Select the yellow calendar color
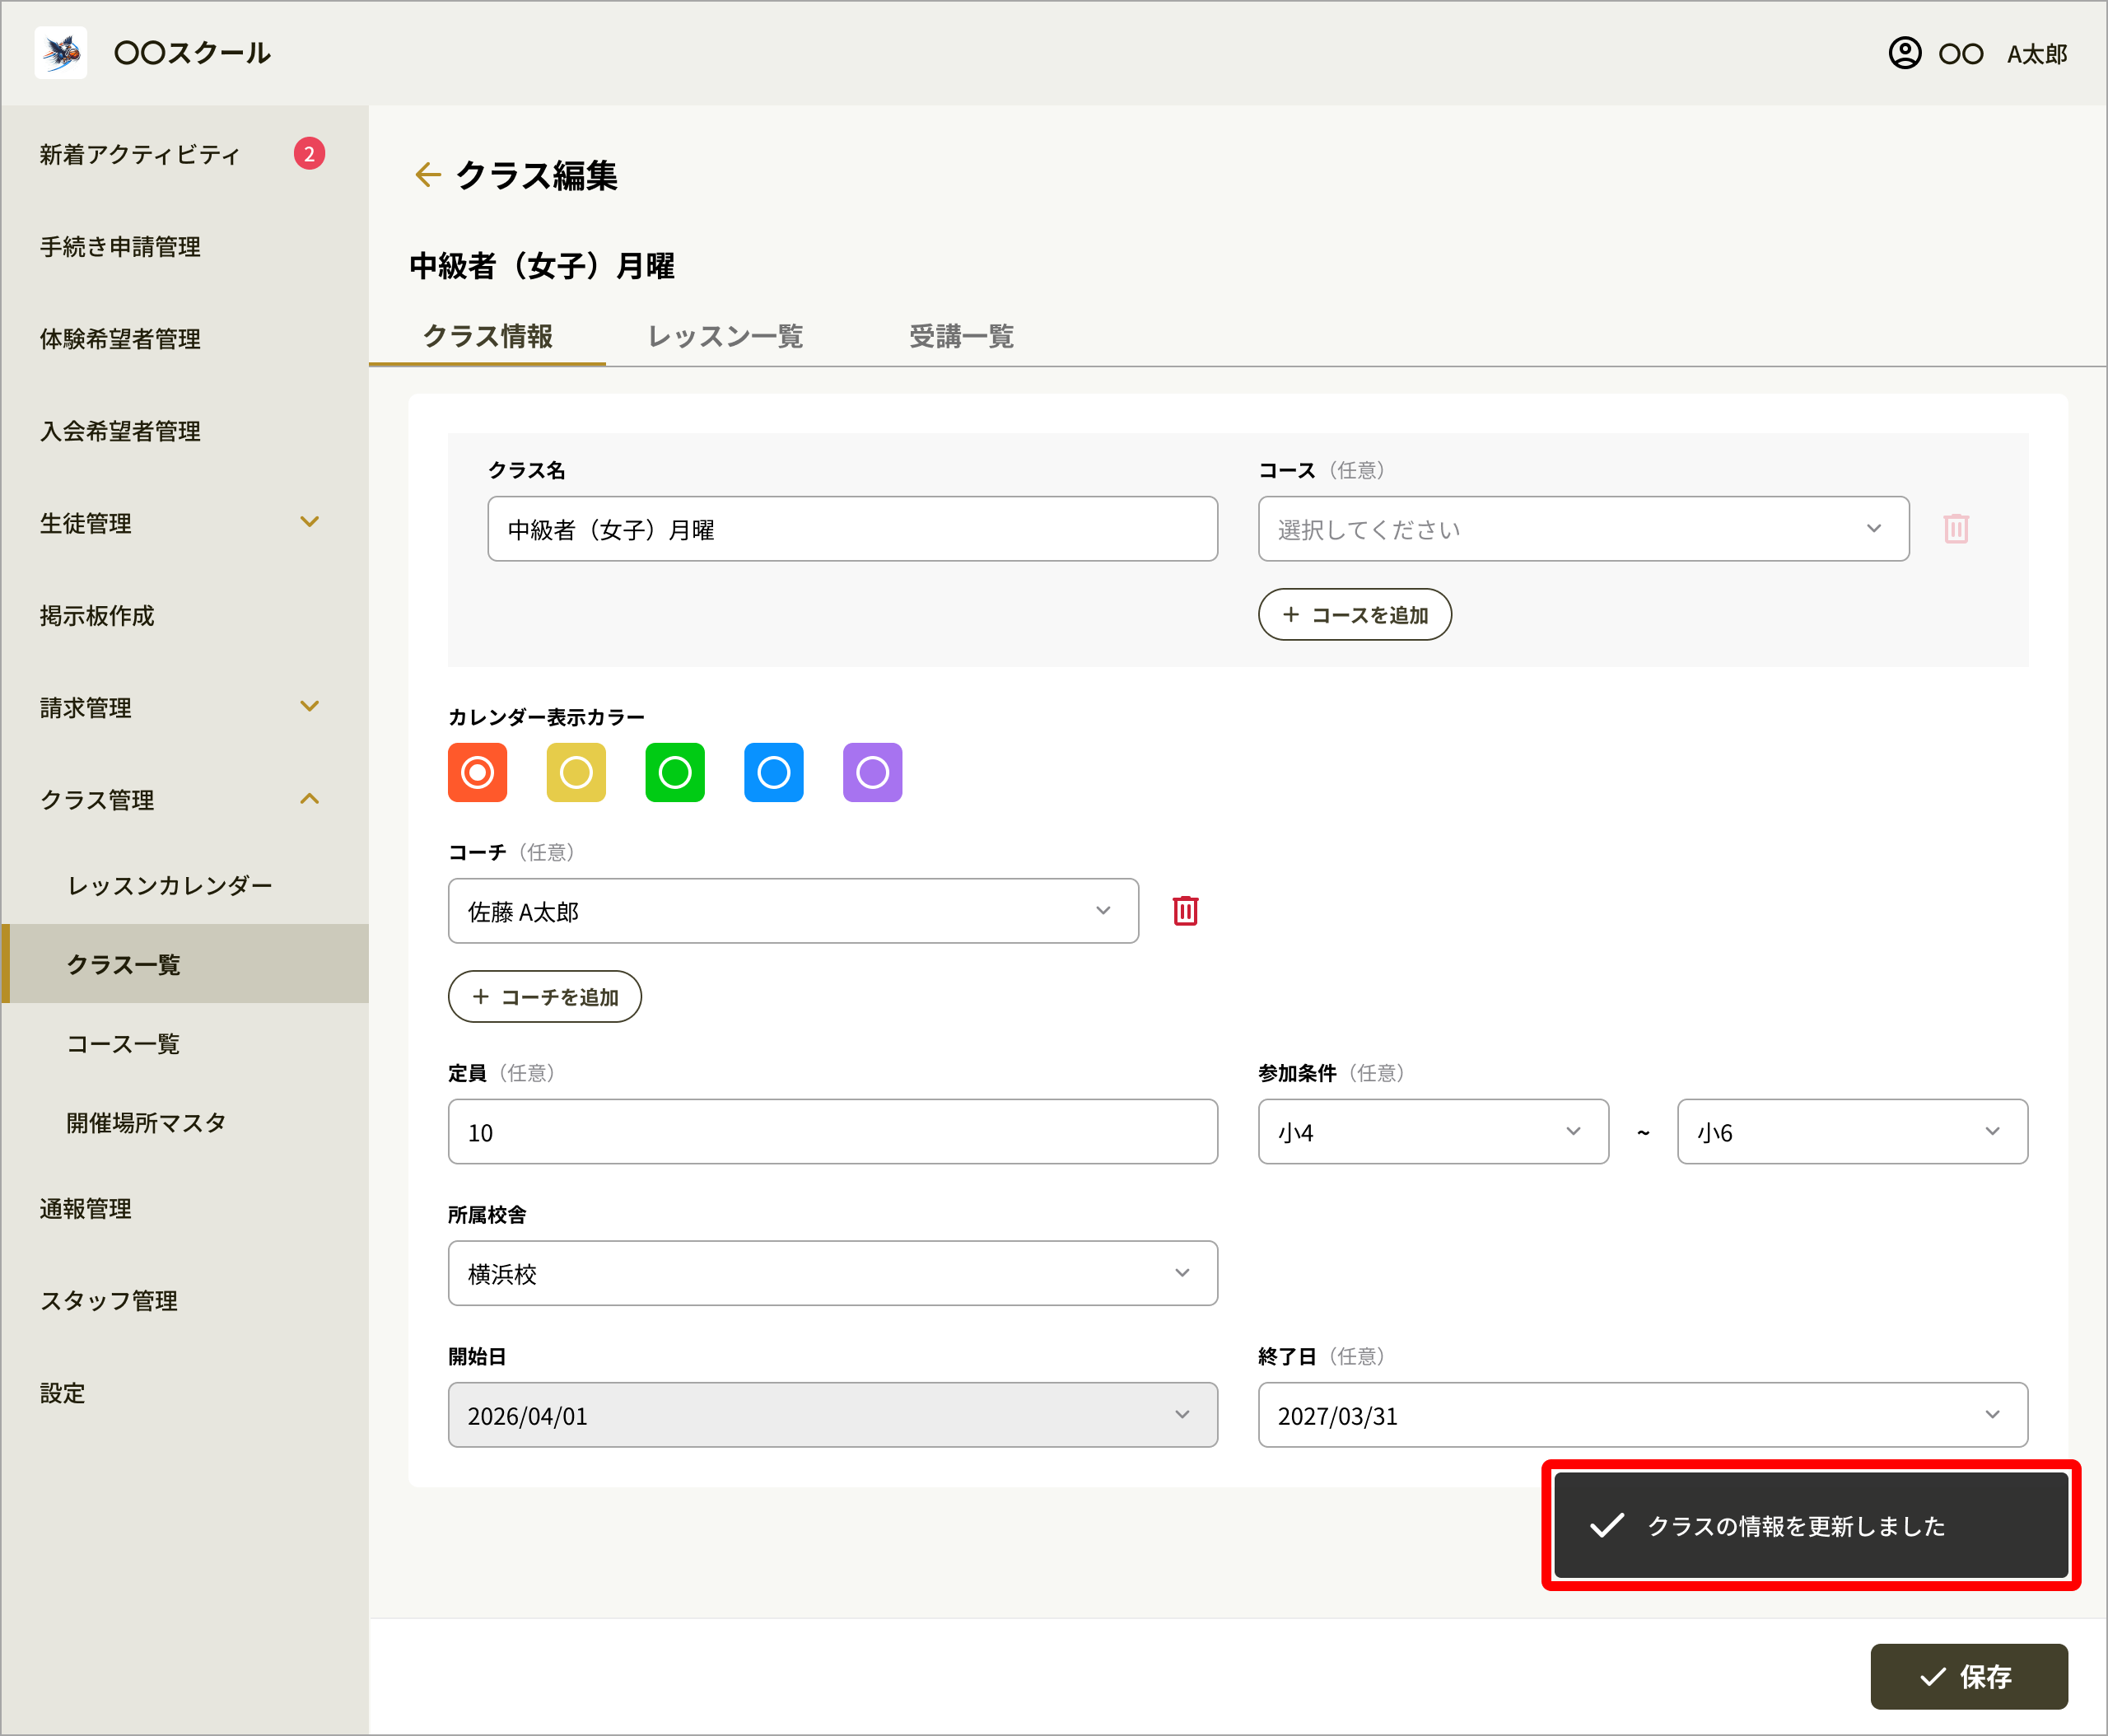 pos(576,772)
